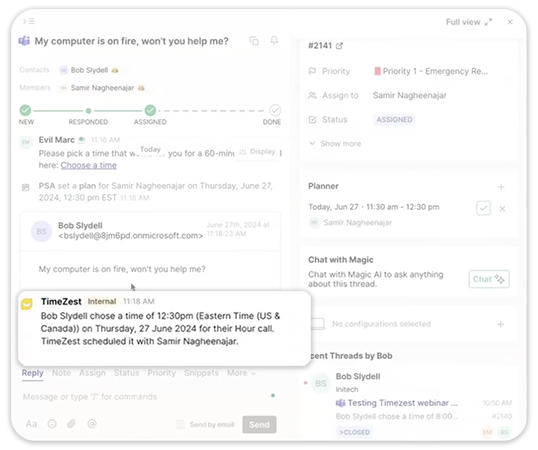Switch to the Reply tab

[33, 373]
